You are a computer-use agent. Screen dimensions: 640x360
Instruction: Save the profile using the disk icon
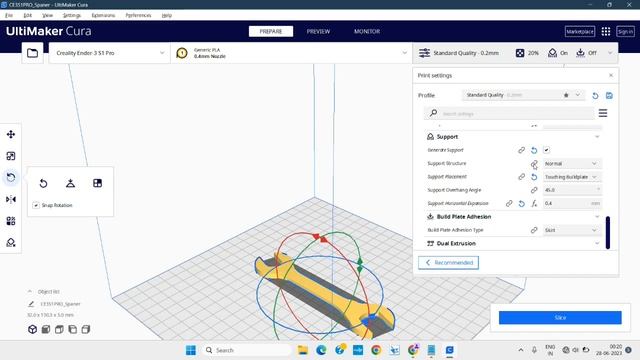point(609,96)
